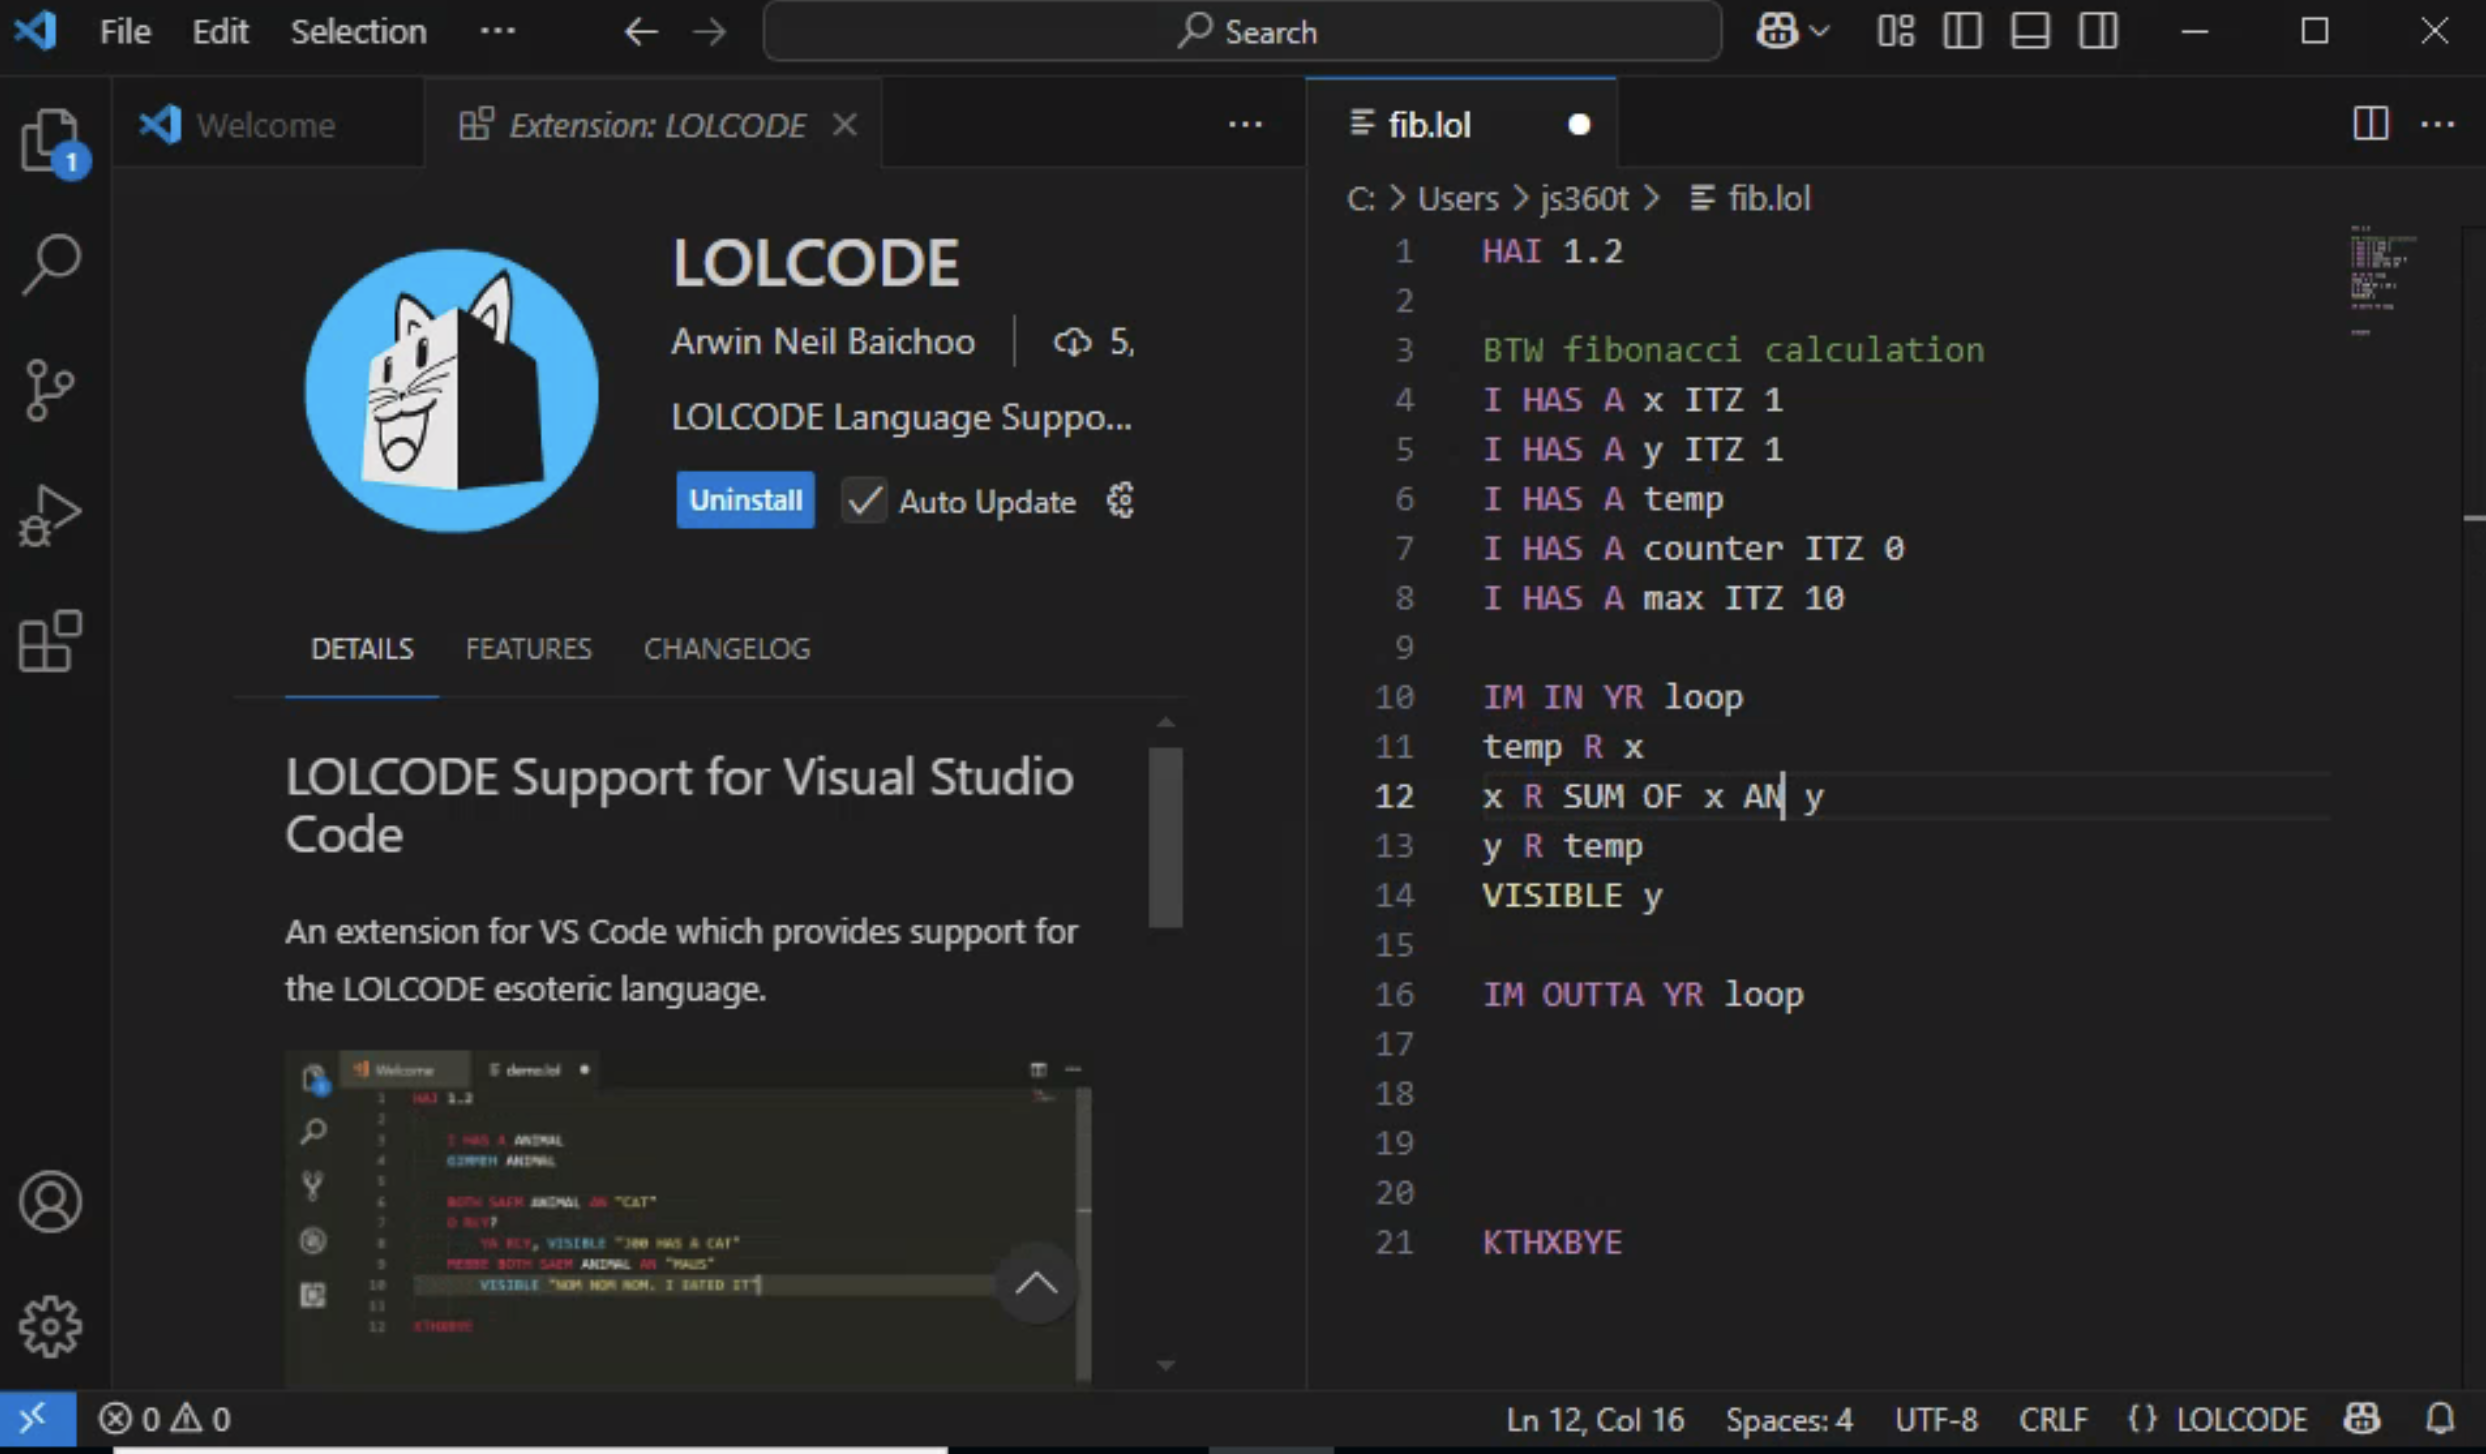Screen dimensions: 2486x1454
Task: Open the Extensions view icon
Action: point(50,641)
